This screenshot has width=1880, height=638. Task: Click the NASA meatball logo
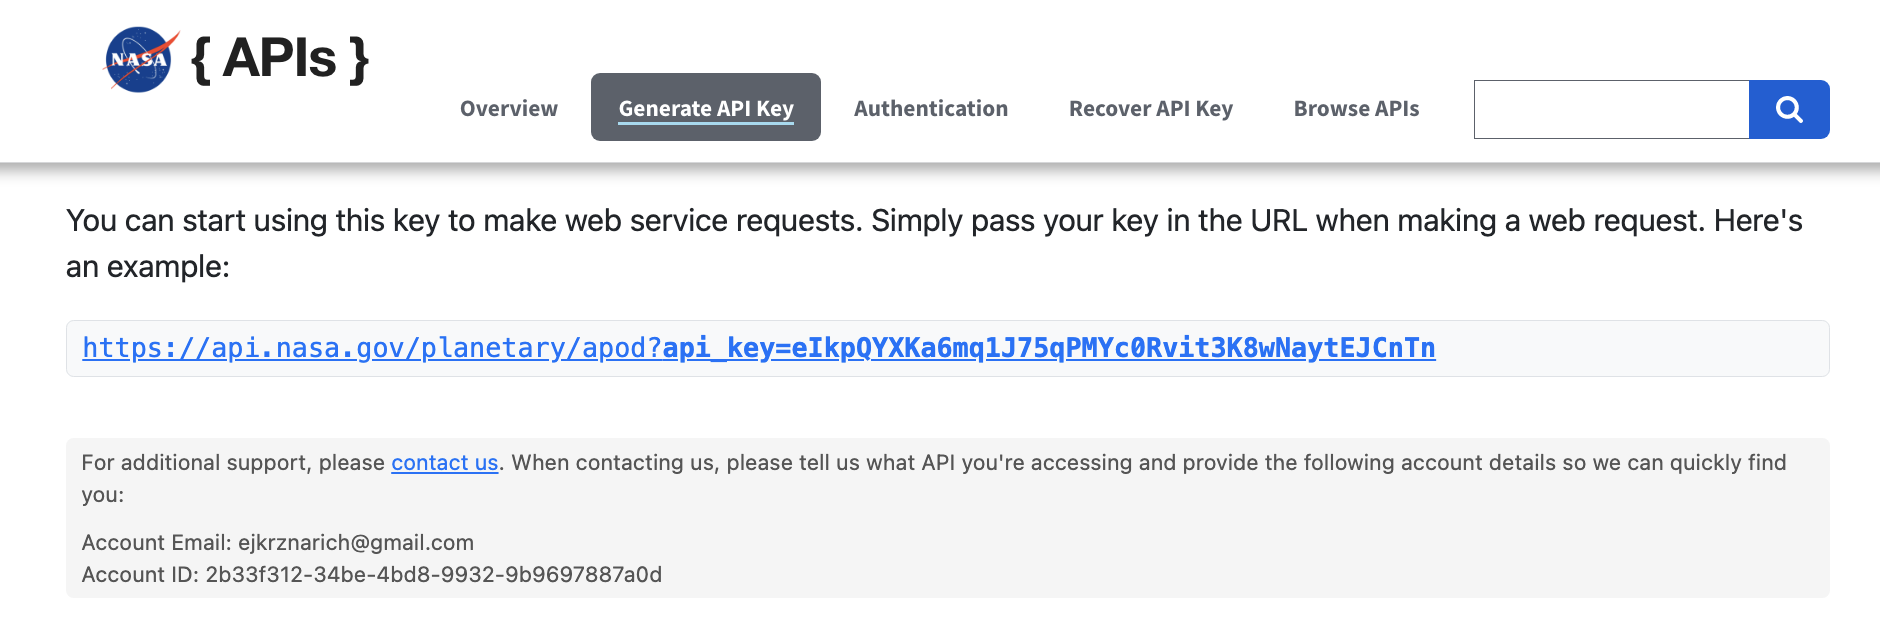pyautogui.click(x=140, y=59)
